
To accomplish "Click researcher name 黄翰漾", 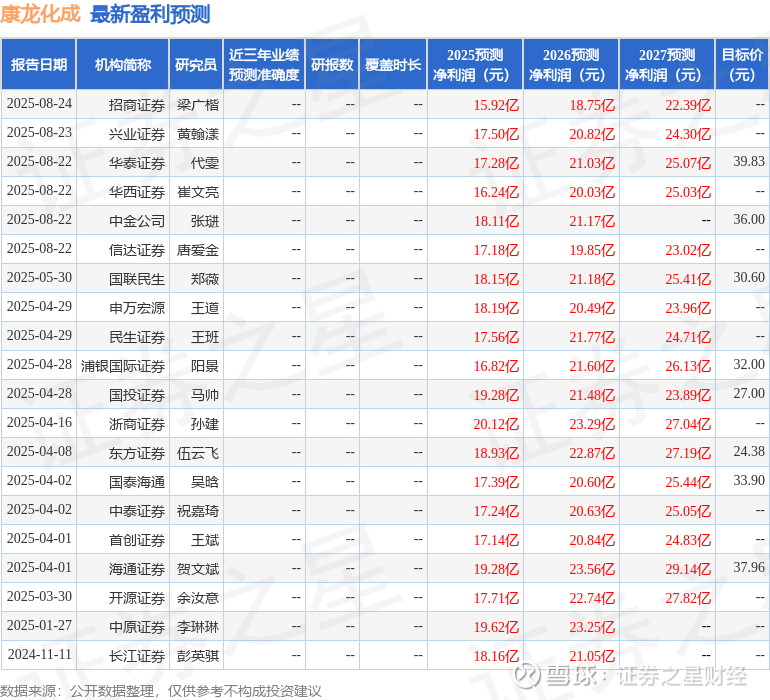I will pos(198,134).
